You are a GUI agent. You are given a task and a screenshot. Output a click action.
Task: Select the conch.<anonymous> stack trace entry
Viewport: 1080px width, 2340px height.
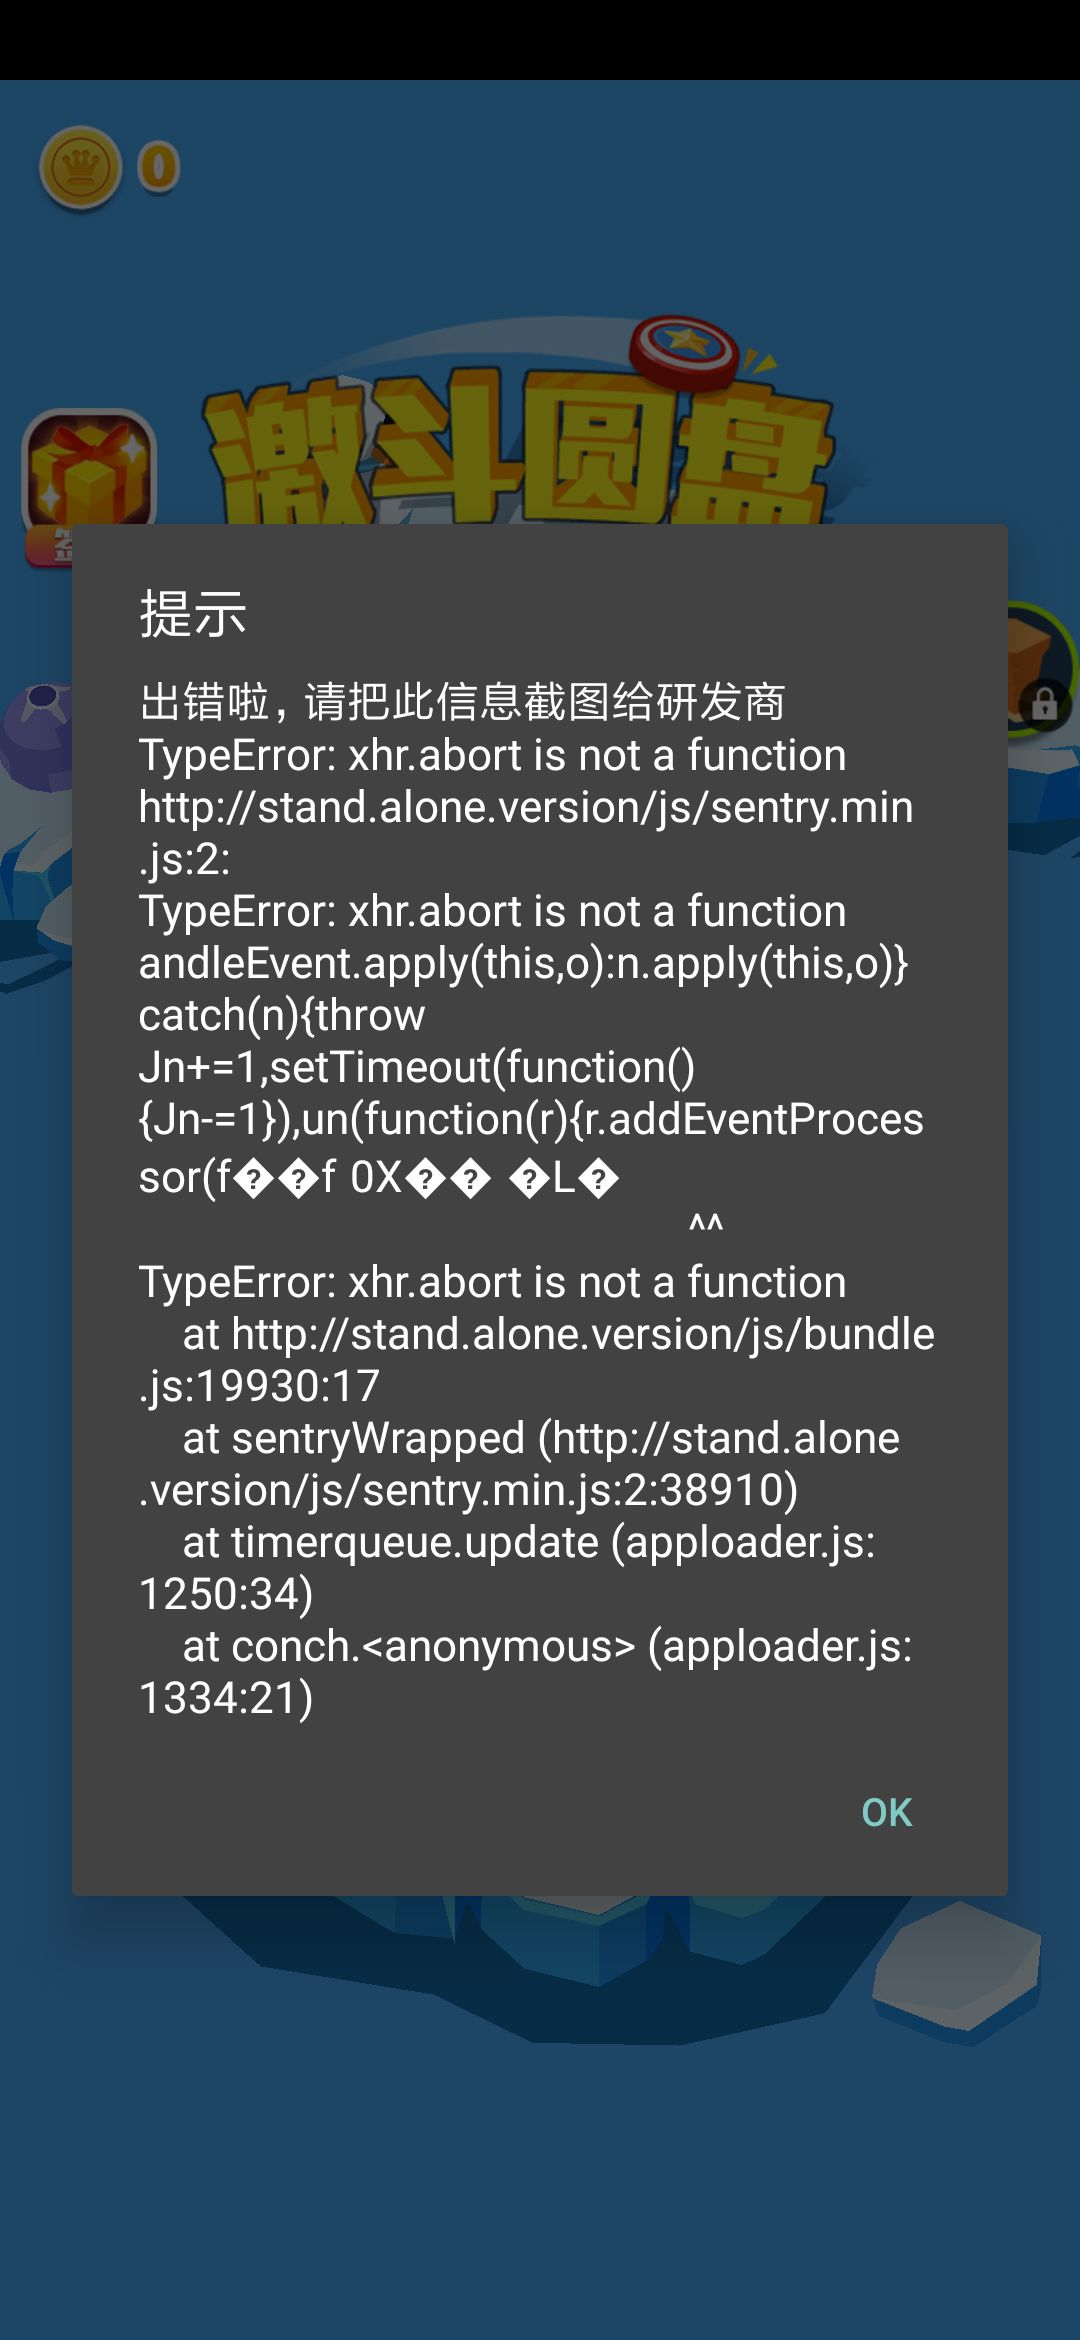[x=526, y=1672]
